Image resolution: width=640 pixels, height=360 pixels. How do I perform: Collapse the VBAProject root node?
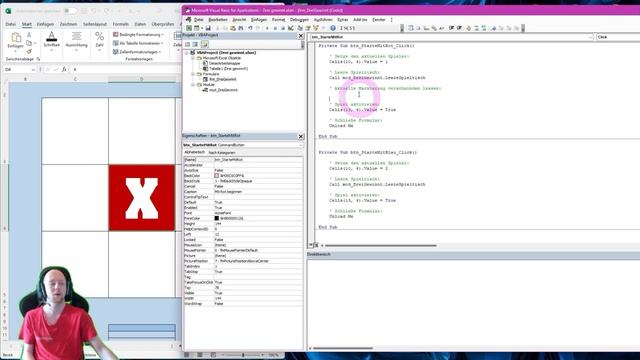[x=187, y=53]
